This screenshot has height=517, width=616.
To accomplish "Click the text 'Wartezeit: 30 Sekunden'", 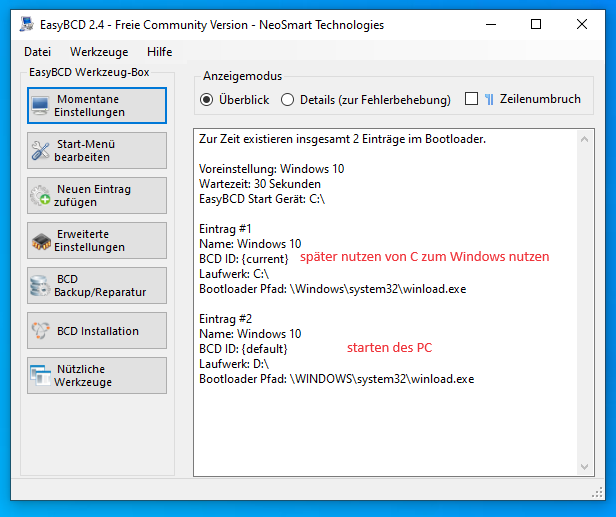I will pyautogui.click(x=260, y=184).
